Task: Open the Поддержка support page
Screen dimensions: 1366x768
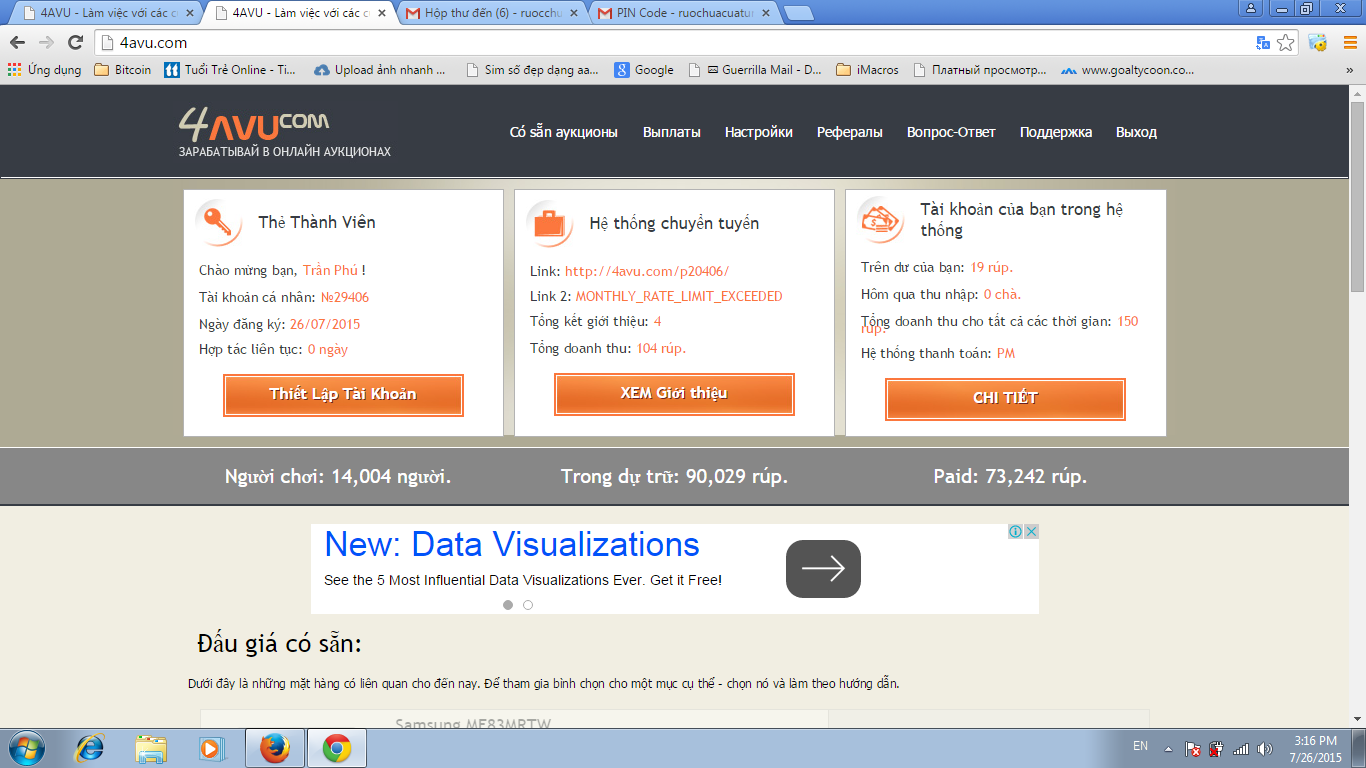Action: click(1056, 132)
